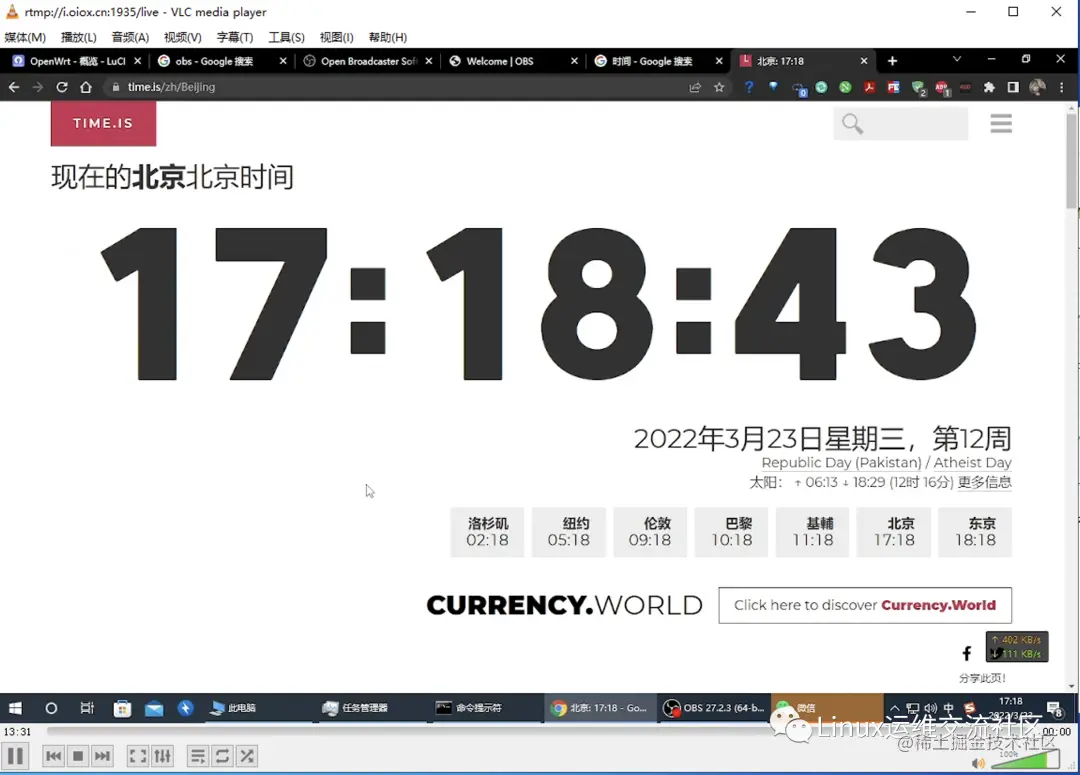
Task: Show the VLC playlist
Action: pos(197,756)
